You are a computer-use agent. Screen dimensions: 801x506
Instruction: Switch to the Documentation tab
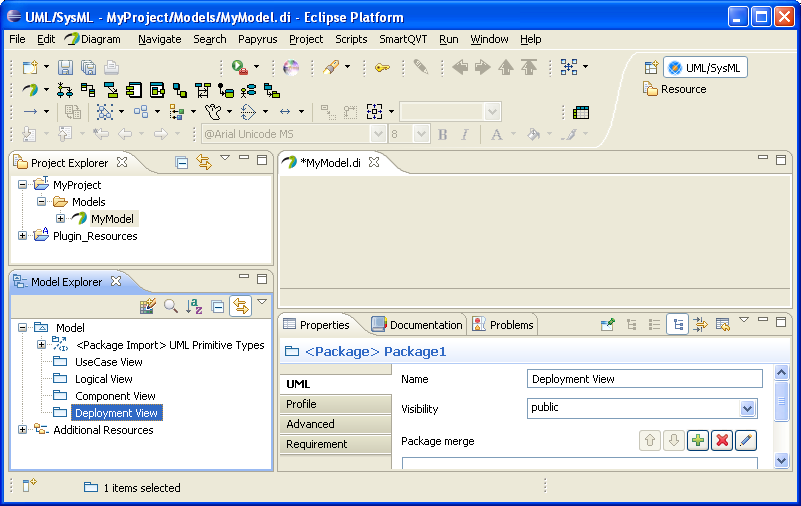coord(417,324)
